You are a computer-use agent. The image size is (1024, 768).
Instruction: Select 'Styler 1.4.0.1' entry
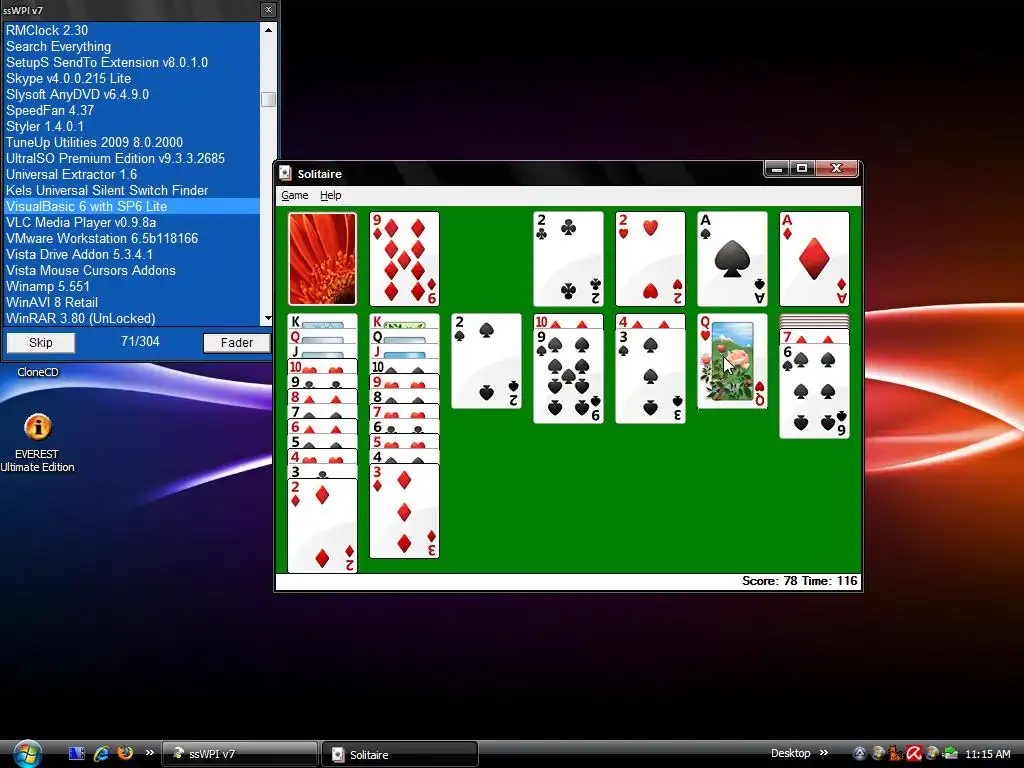[x=132, y=126]
